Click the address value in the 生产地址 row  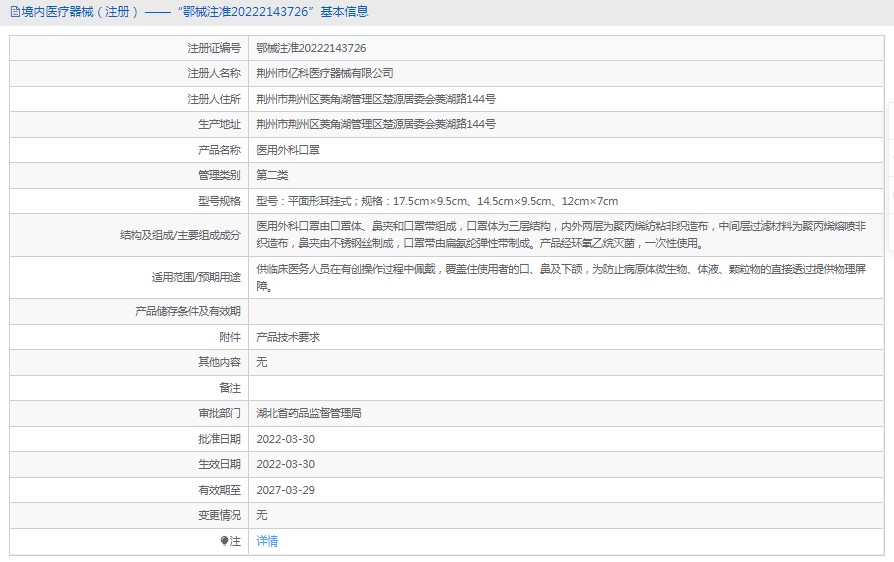tap(376, 124)
